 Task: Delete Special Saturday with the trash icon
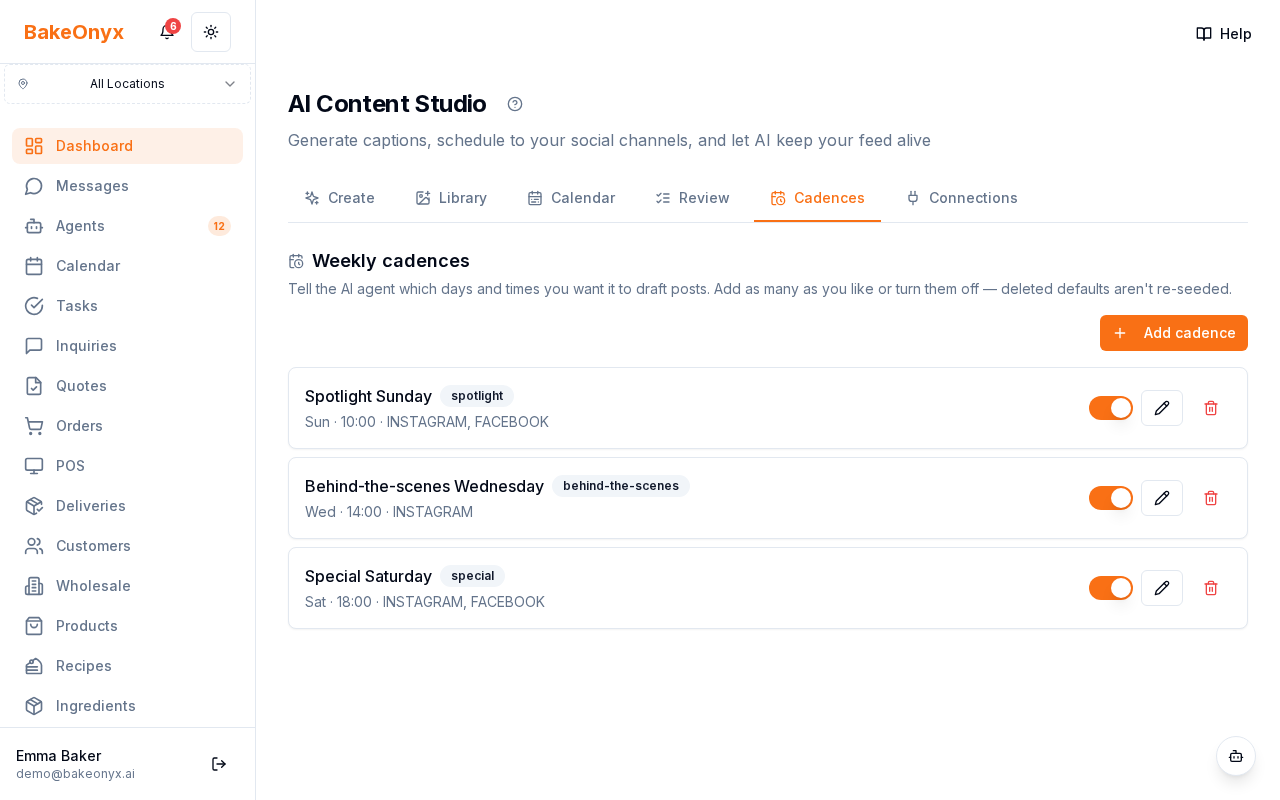tap(1211, 588)
